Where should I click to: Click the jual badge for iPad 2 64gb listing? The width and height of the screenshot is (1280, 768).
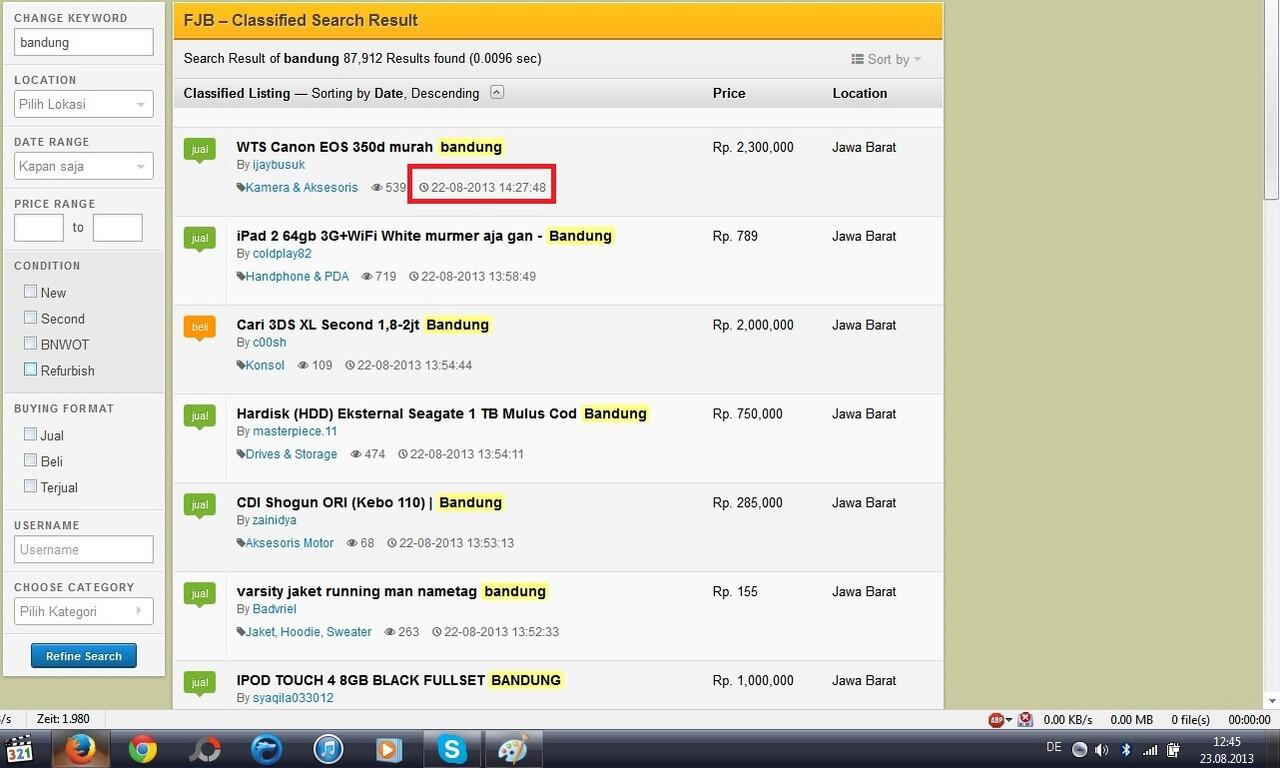click(x=200, y=239)
